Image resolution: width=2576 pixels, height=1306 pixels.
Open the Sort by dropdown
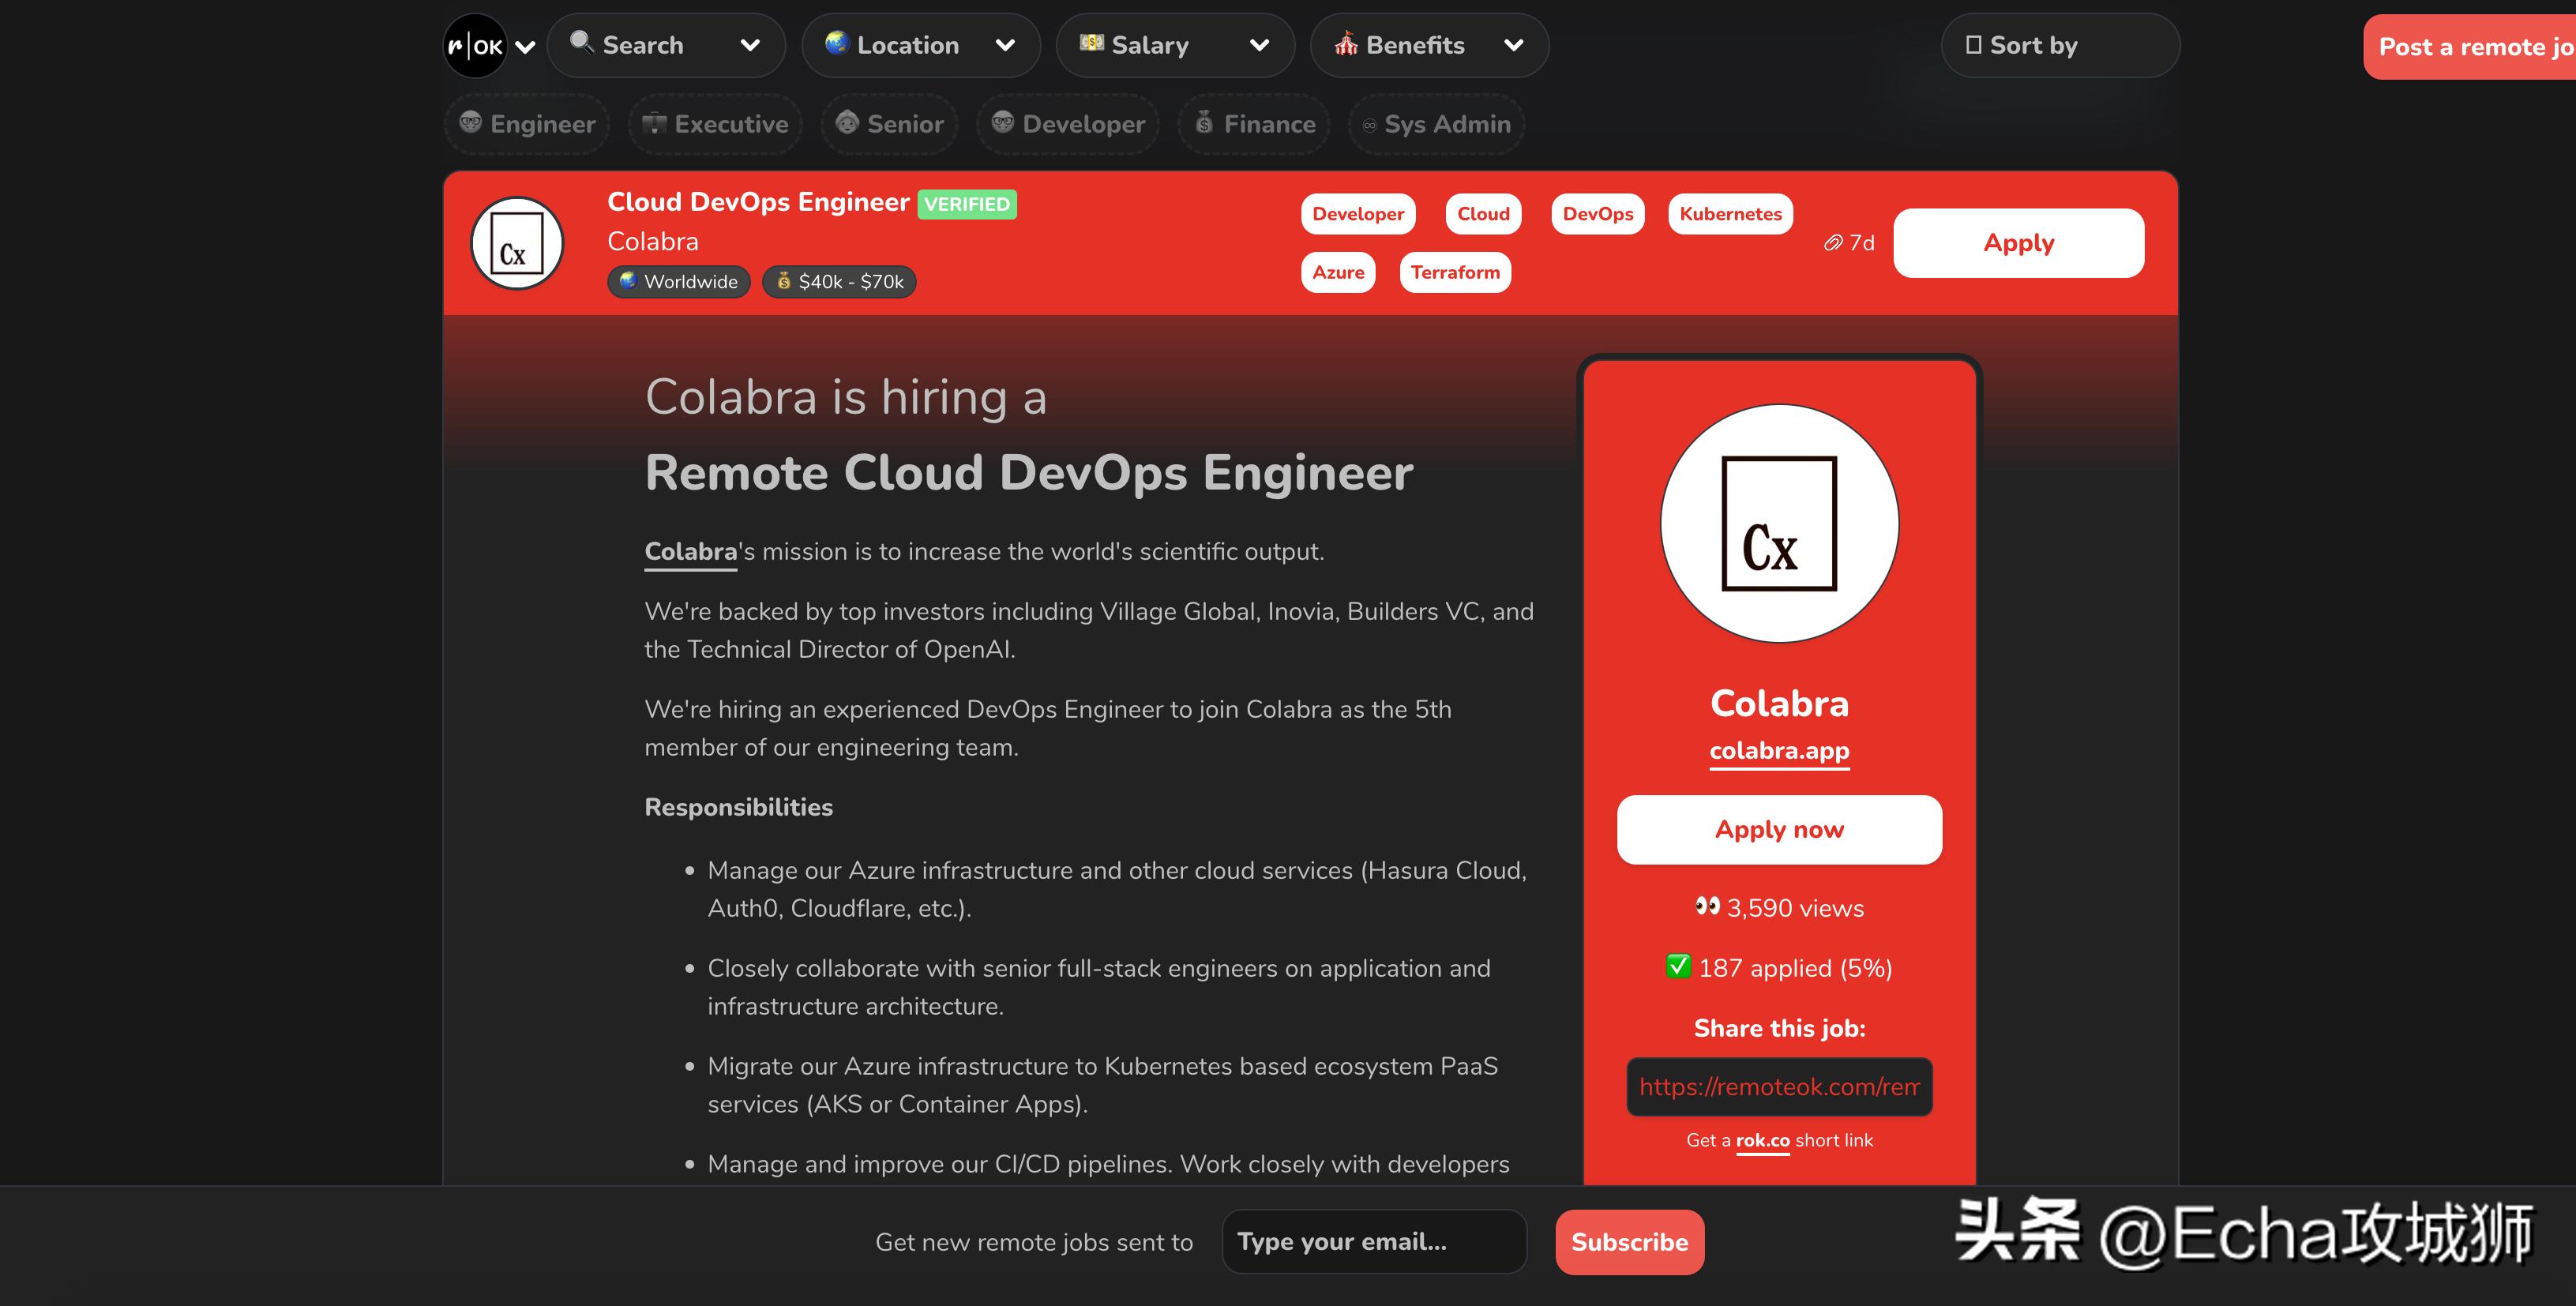2059,45
